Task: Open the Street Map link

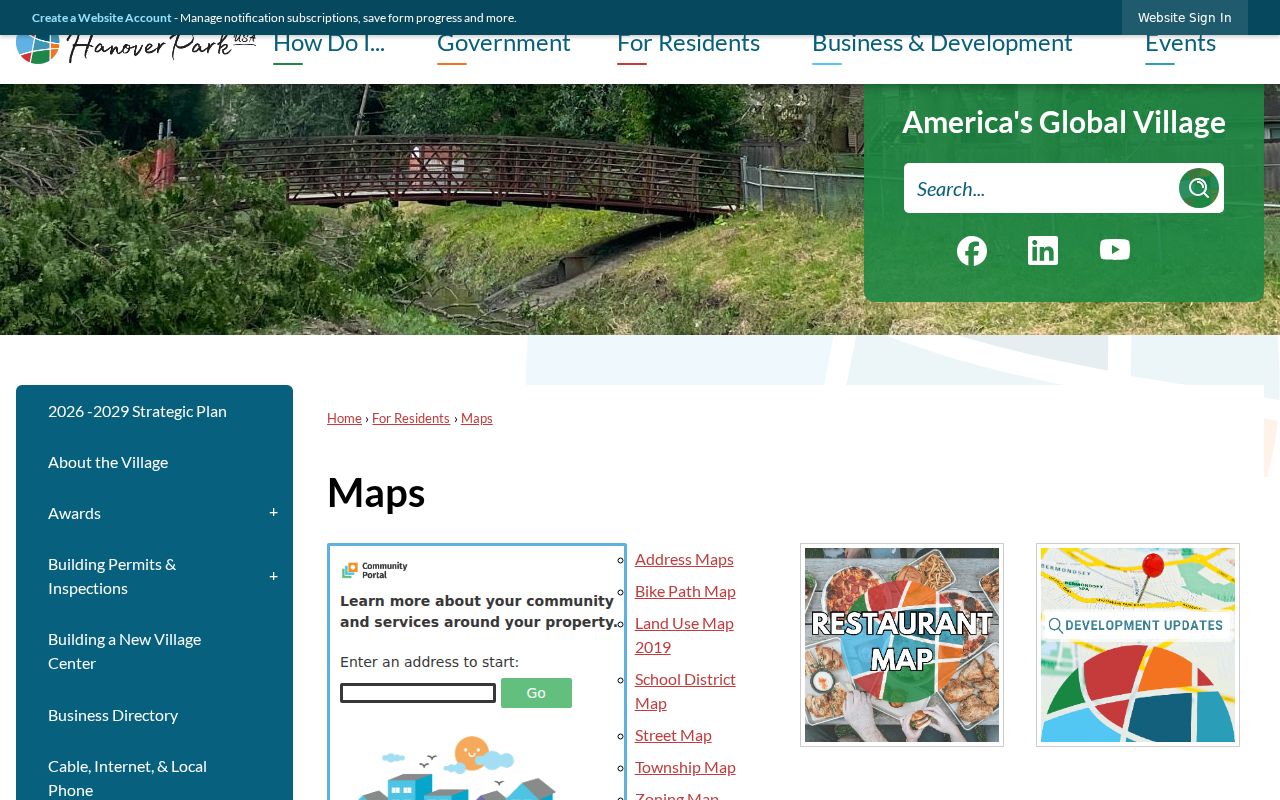Action: pos(673,735)
